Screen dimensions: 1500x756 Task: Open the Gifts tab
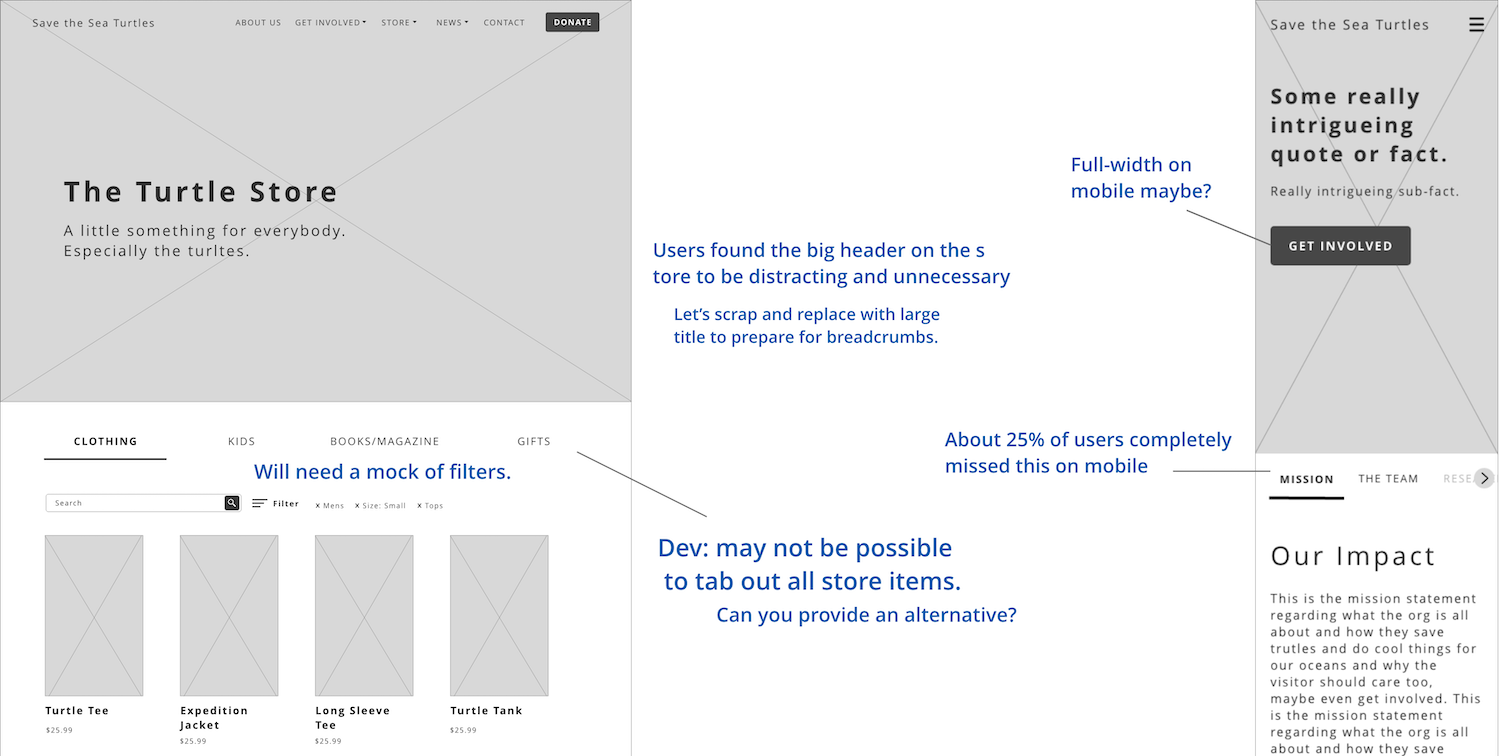coord(533,441)
